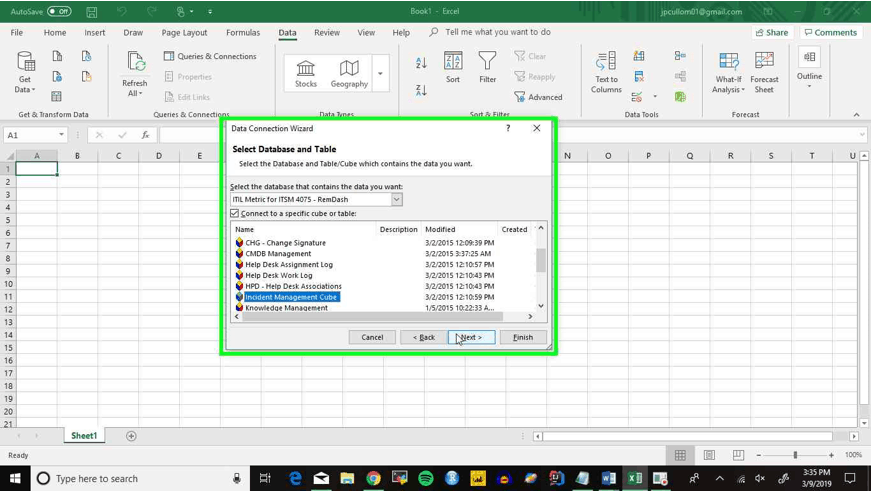The image size is (872, 491).
Task: Sort Z to A descending
Action: pyautogui.click(x=421, y=90)
